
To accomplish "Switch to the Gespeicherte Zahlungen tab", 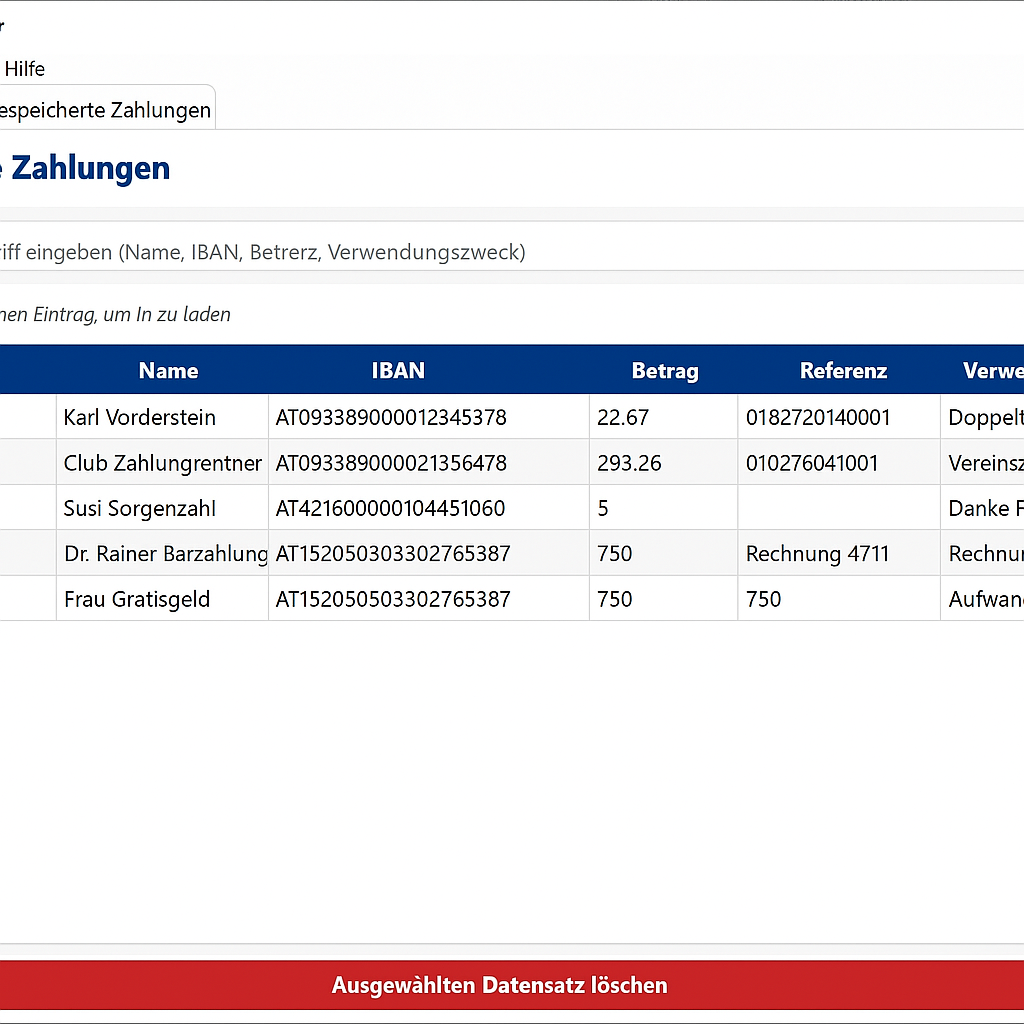I will (x=105, y=110).
